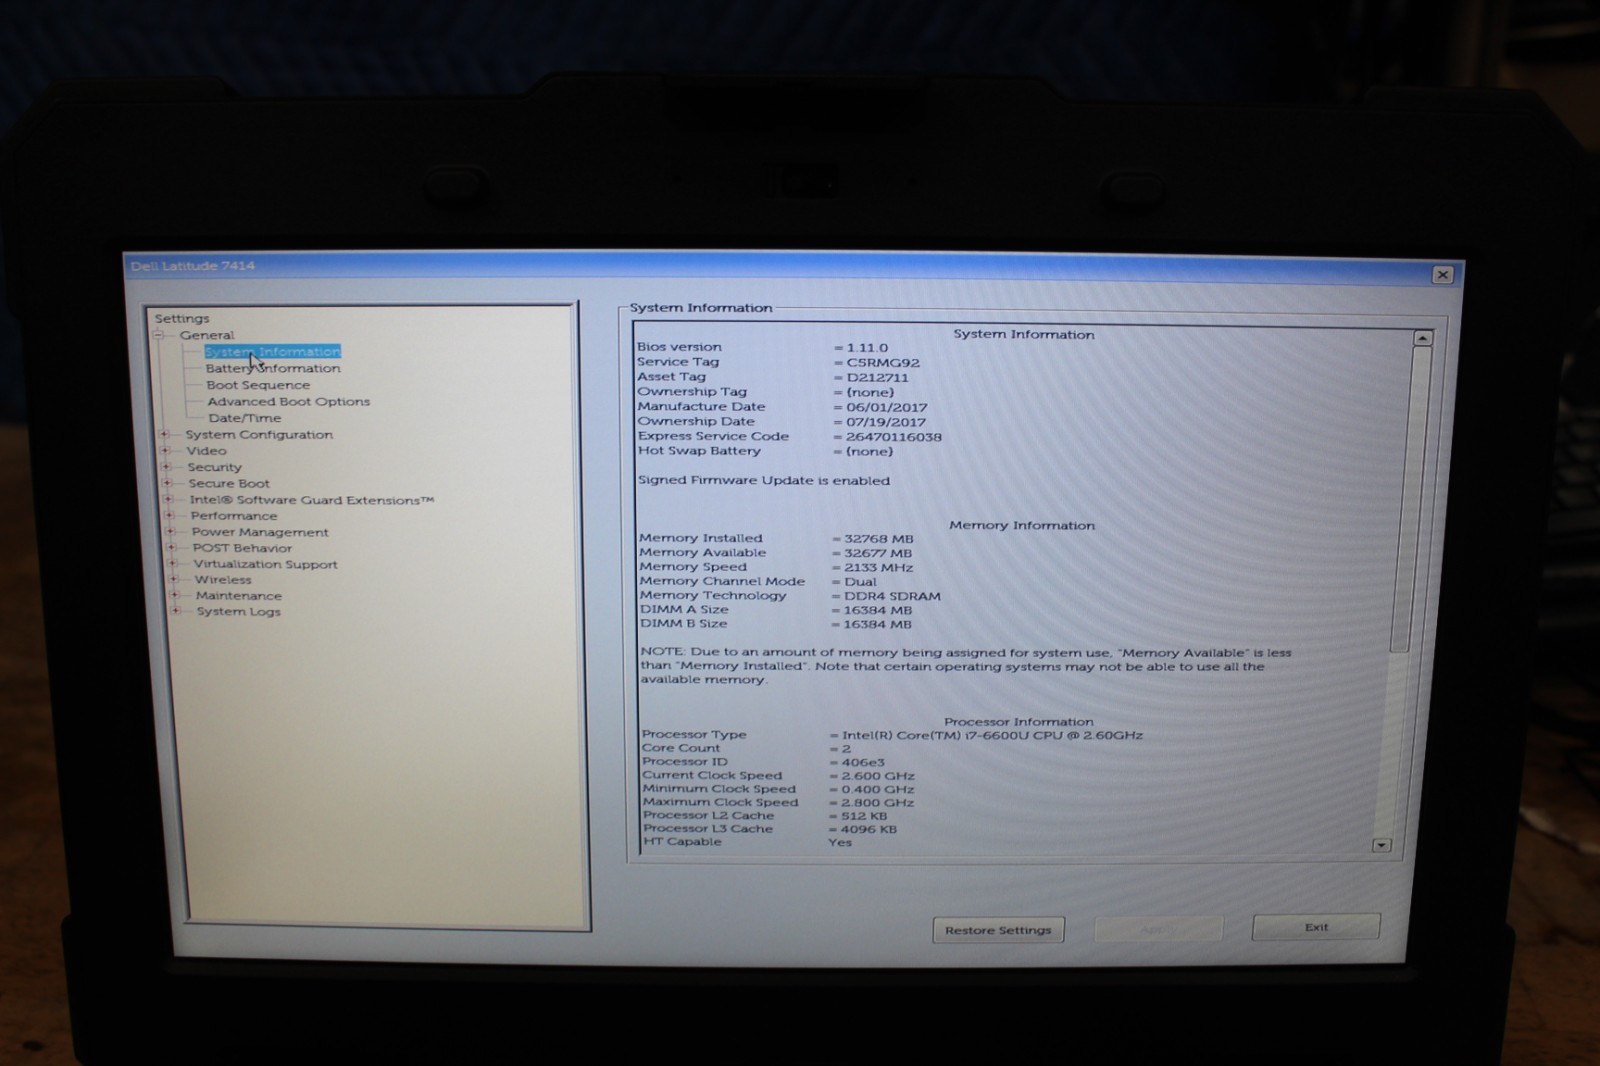
Task: Click the Signed Firmware Update is enabled text
Action: click(764, 481)
